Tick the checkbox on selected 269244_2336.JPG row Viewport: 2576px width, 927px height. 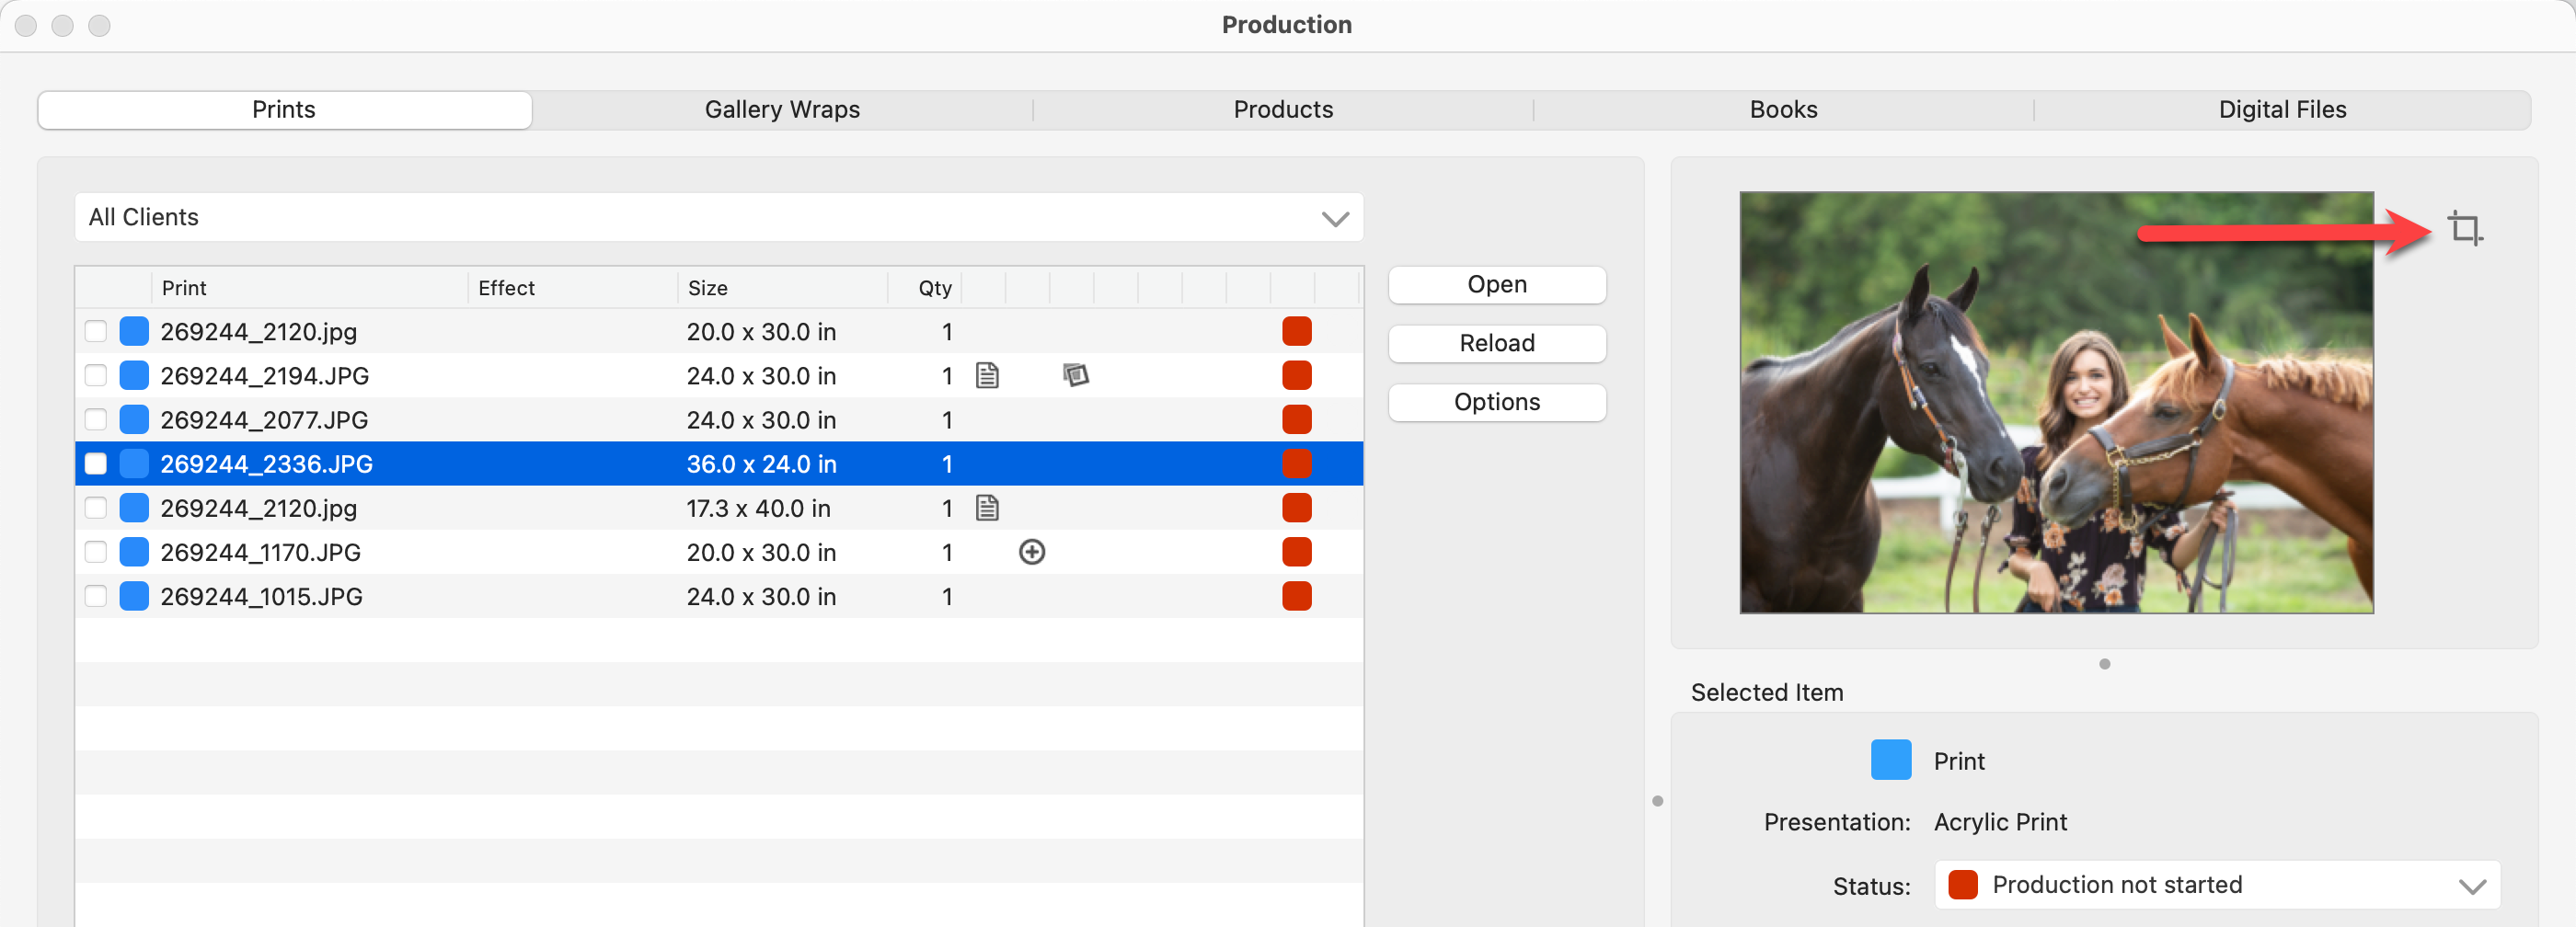click(96, 464)
